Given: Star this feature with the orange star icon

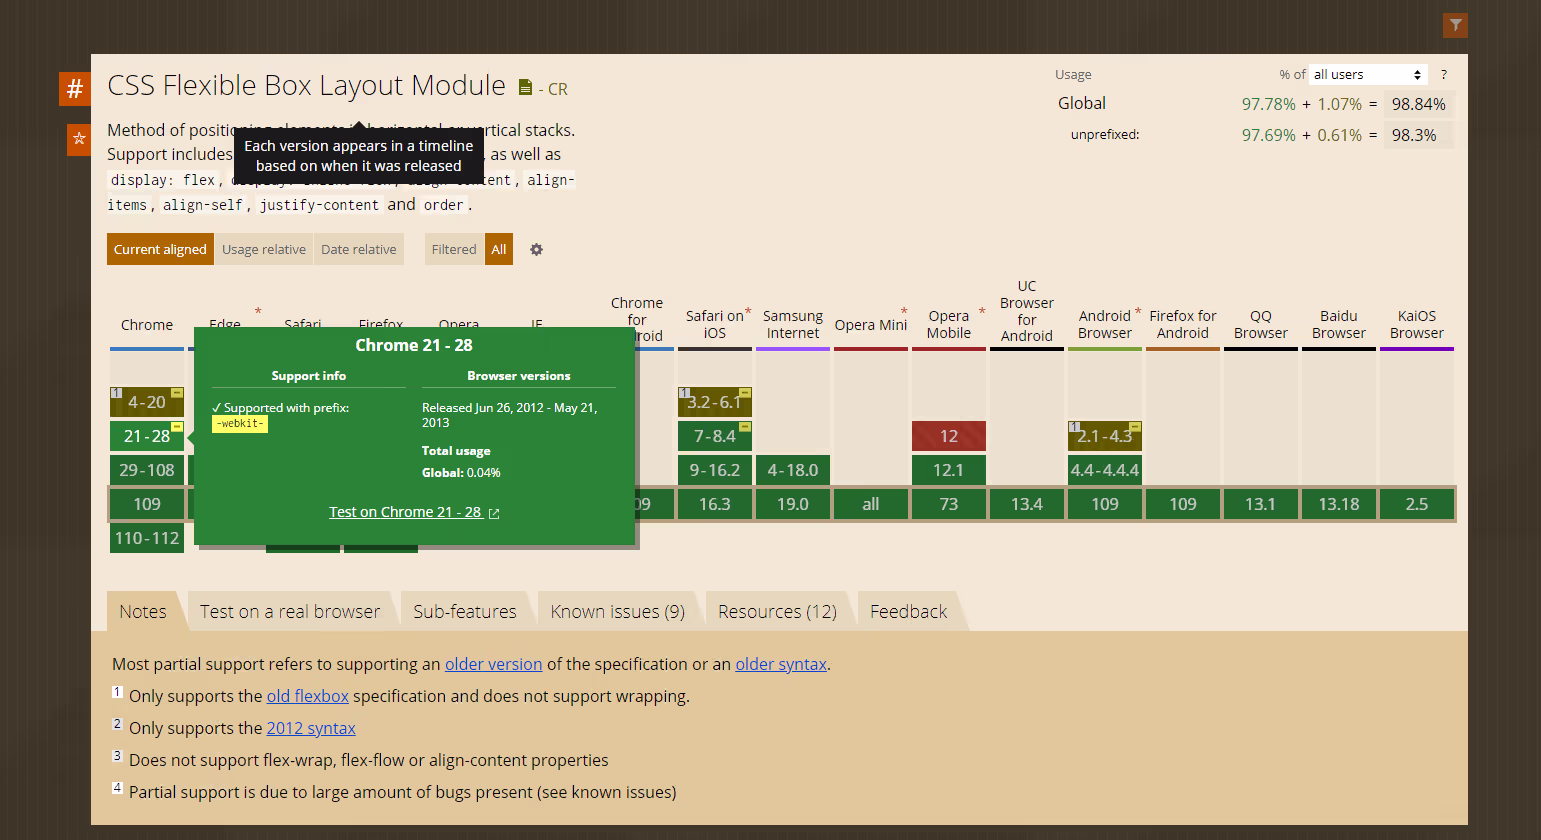Looking at the screenshot, I should pos(79,139).
